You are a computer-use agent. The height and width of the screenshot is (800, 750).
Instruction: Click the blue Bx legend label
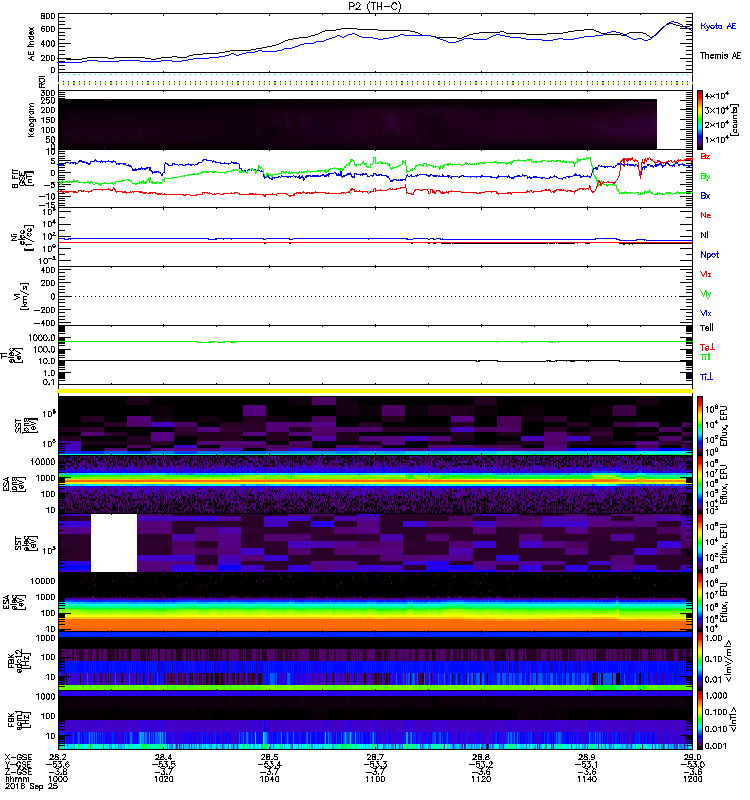(x=705, y=196)
